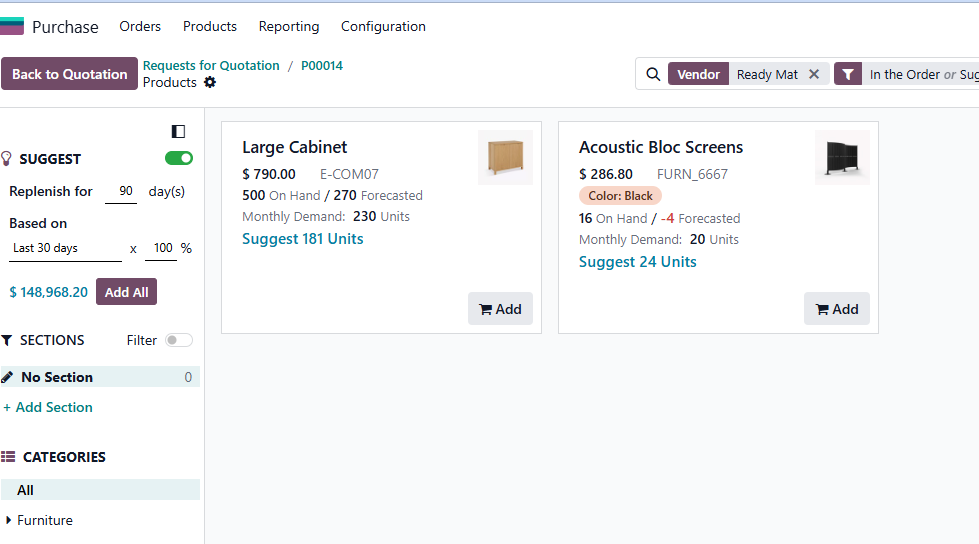Click the lightbulb icon next to SUGGEST
The width and height of the screenshot is (979, 544).
6,159
